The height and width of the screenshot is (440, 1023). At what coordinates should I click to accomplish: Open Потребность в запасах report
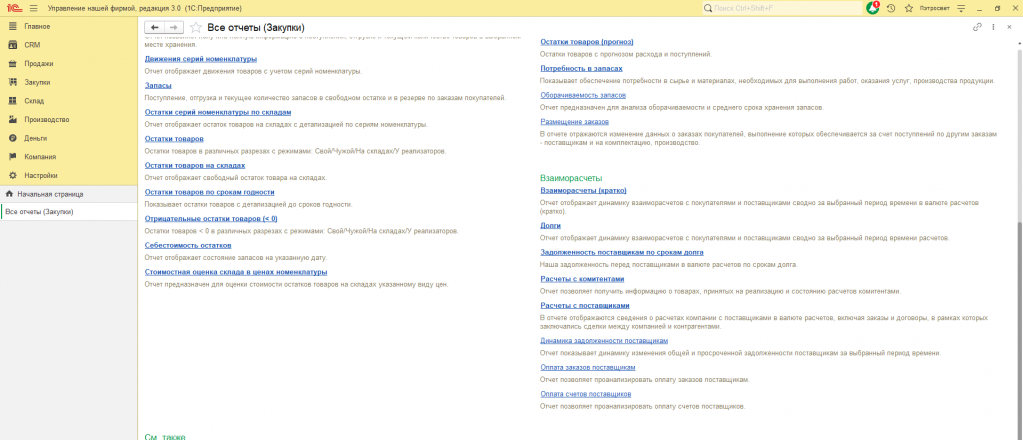coord(581,68)
